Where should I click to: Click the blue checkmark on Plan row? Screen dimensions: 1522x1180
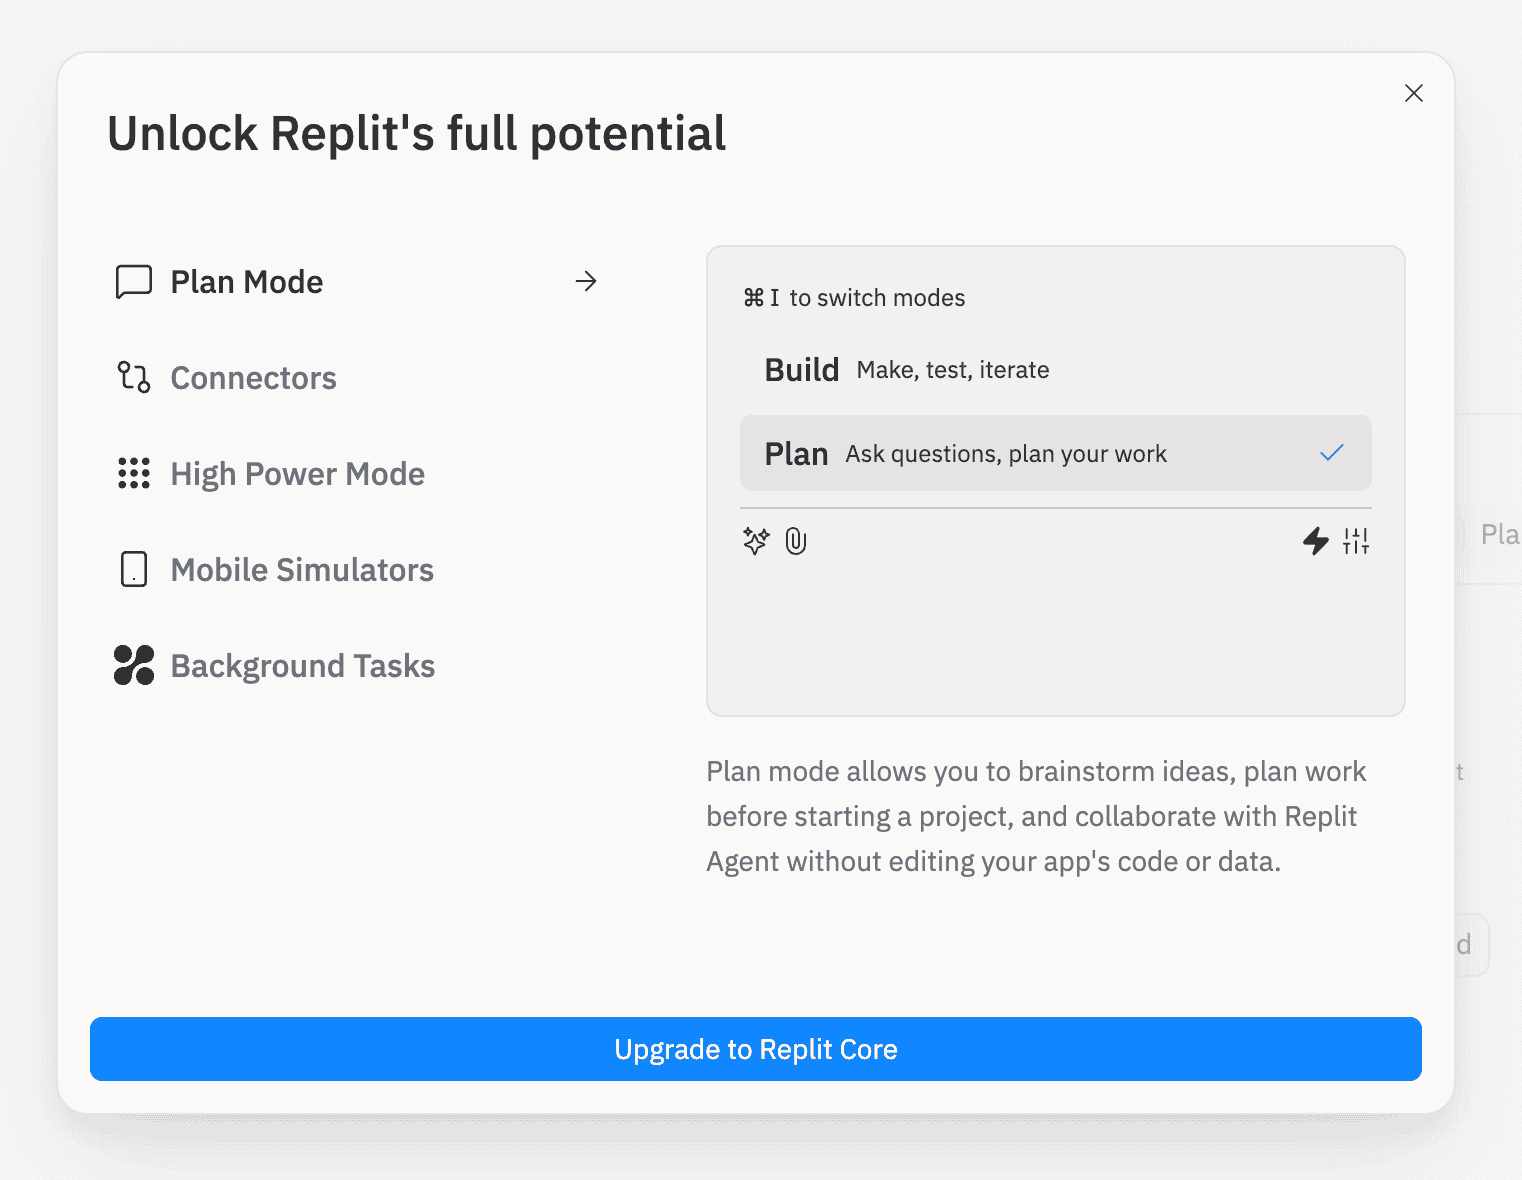coord(1332,453)
